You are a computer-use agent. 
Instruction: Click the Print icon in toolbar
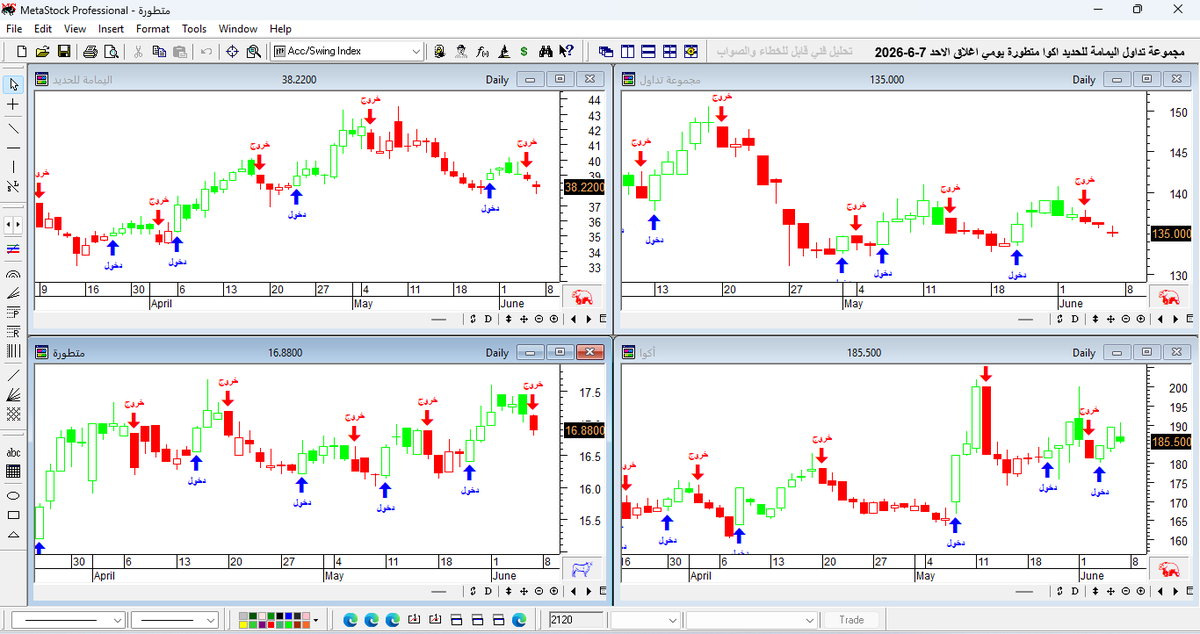(90, 51)
